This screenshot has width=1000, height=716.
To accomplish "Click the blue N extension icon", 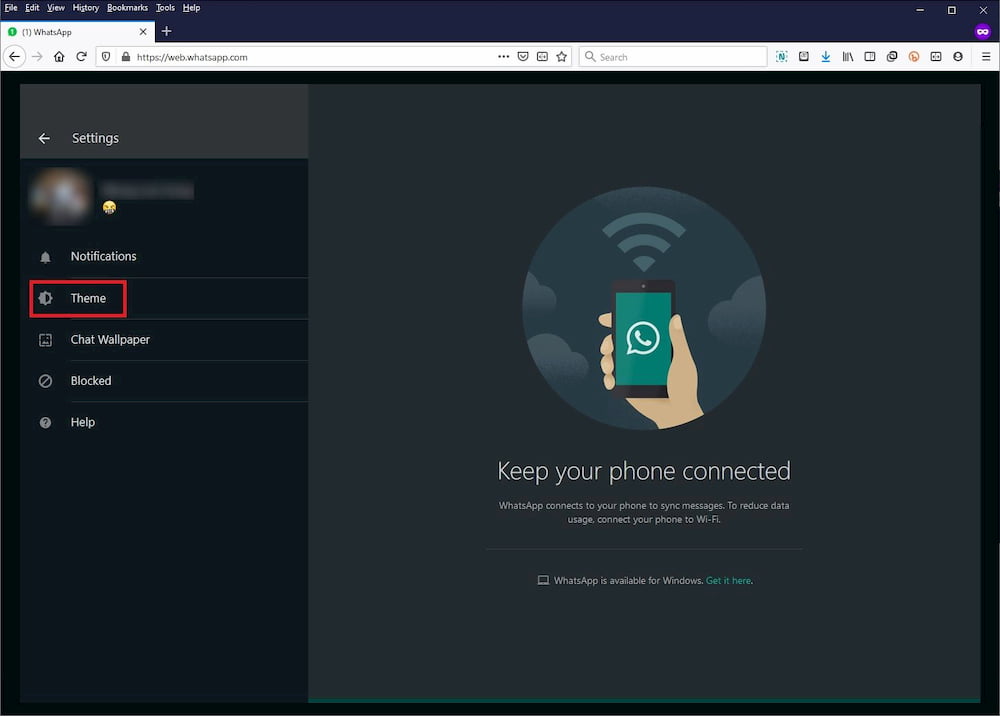I will 781,57.
